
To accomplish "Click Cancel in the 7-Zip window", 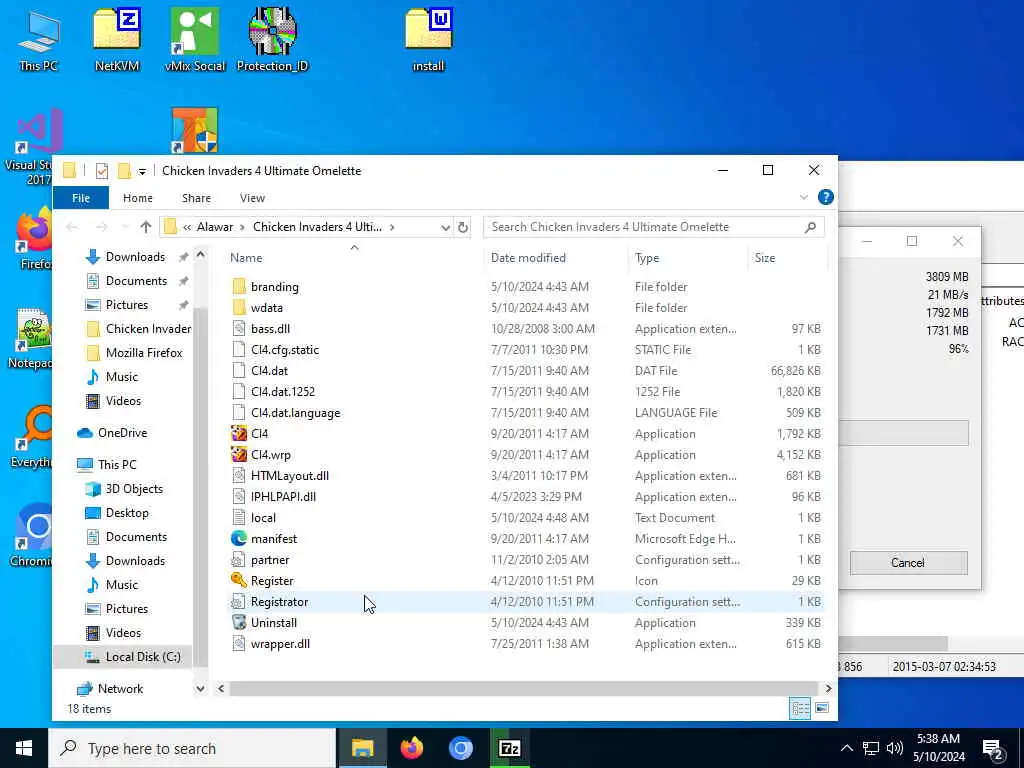I will pyautogui.click(x=908, y=563).
